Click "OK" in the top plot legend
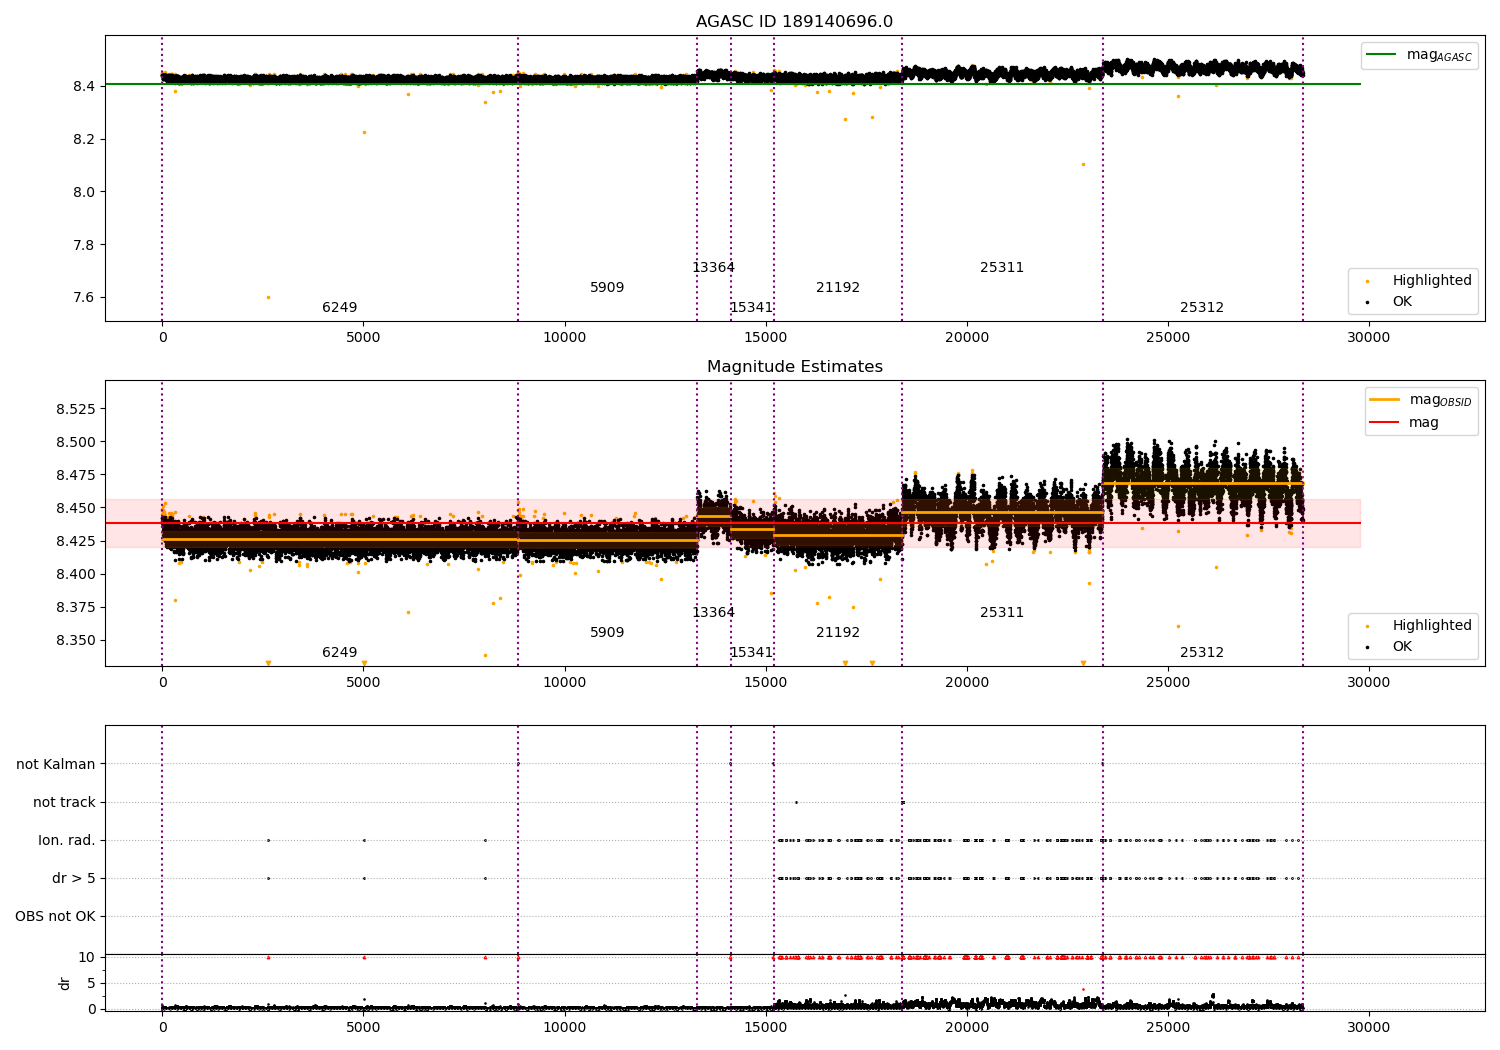The image size is (1500, 1050). pyautogui.click(x=1402, y=301)
